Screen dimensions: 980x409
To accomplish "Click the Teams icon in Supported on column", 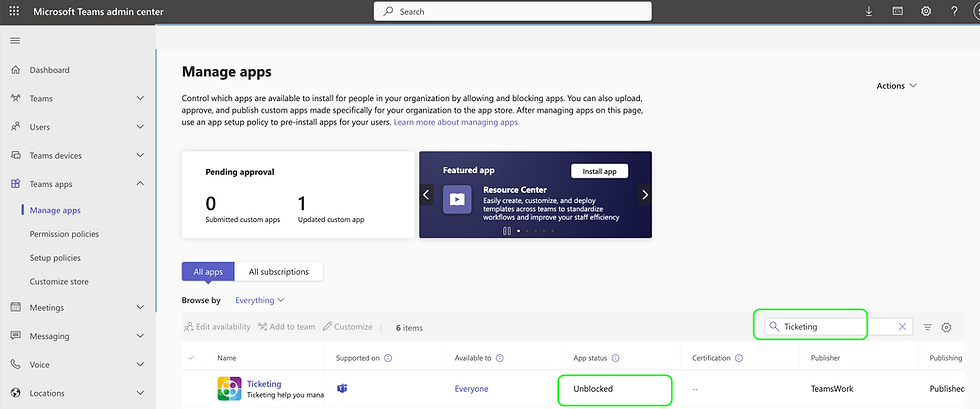I will 342,389.
